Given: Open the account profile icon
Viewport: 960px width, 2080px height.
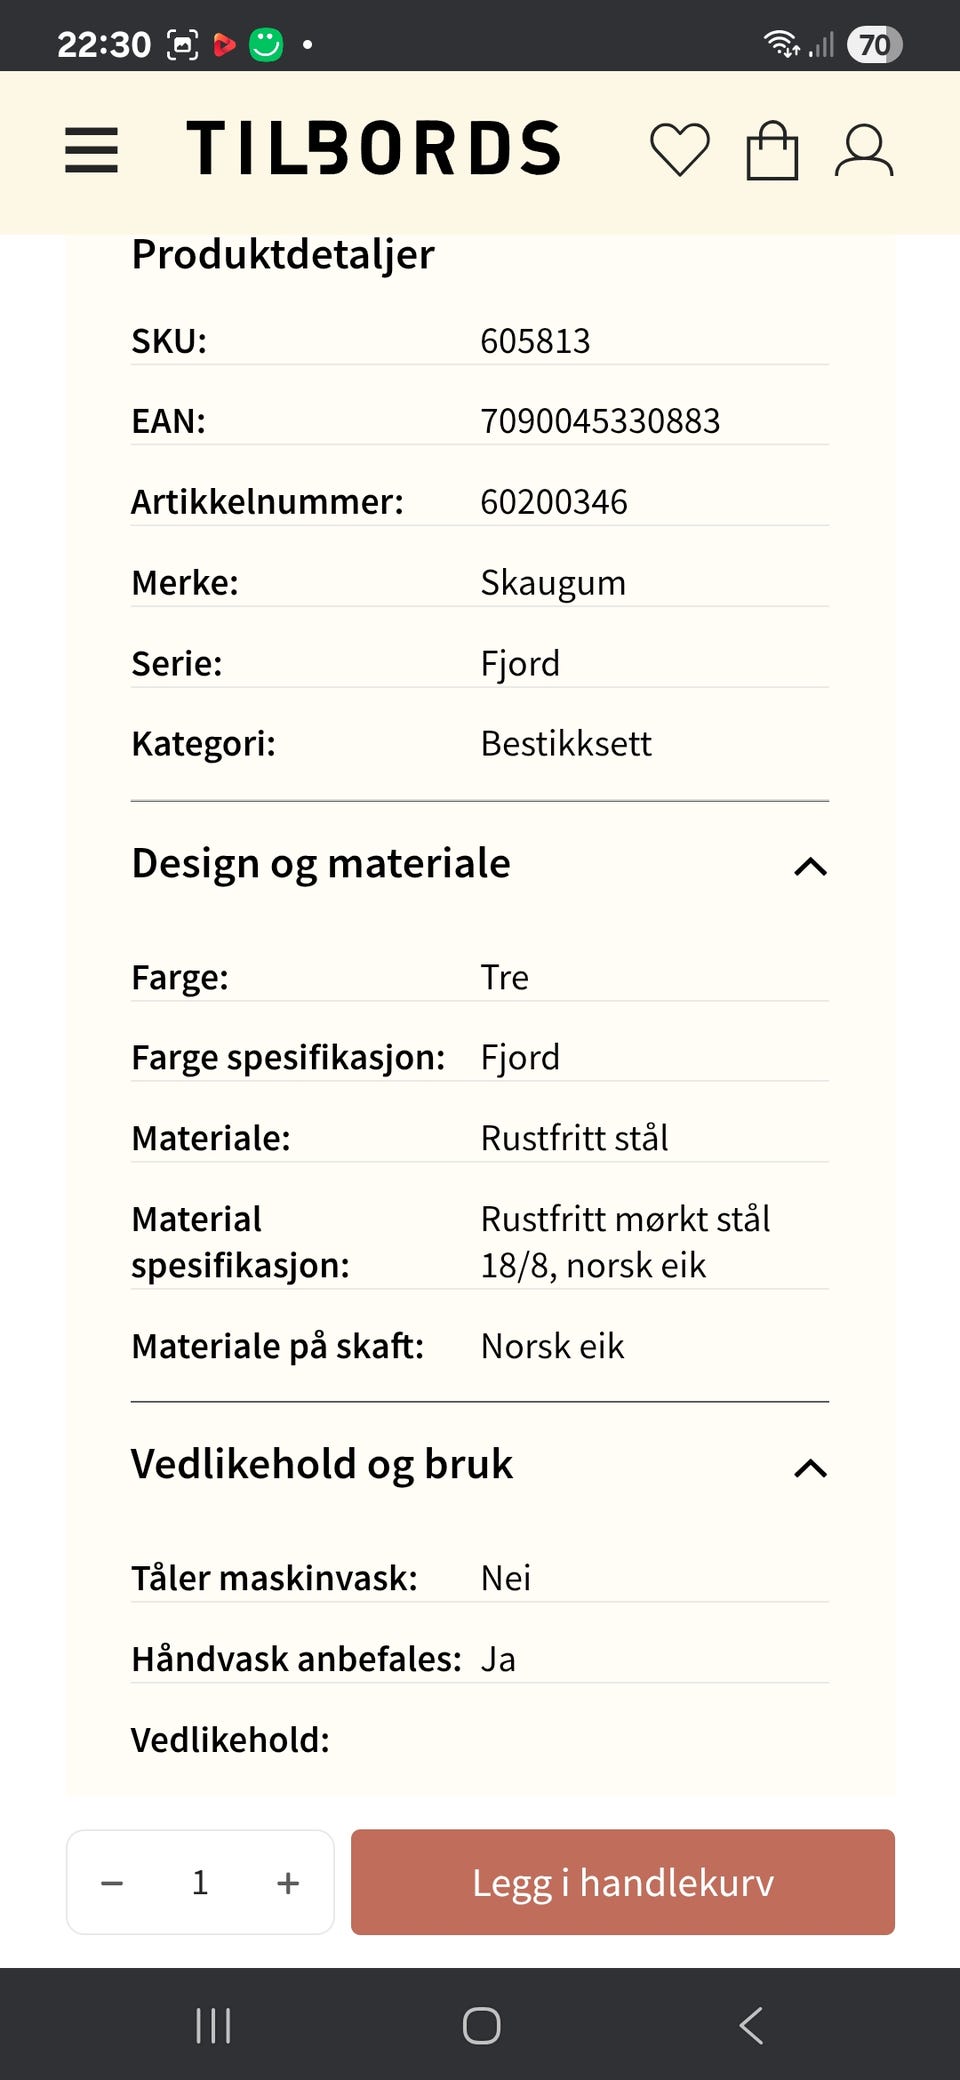Looking at the screenshot, I should (x=864, y=150).
